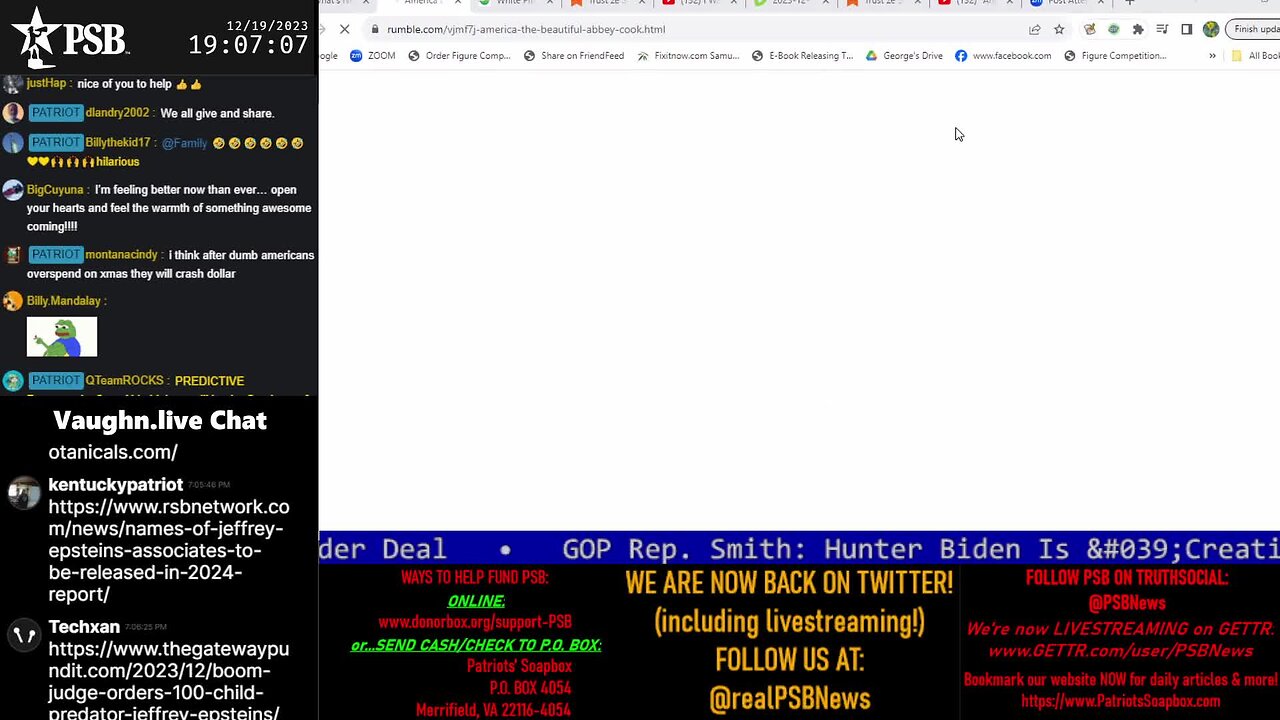Switch to the White tab

pyautogui.click(x=514, y=3)
